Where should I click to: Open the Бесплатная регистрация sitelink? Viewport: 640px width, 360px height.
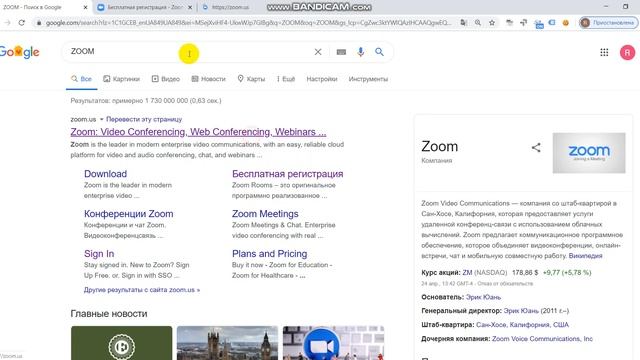tap(287, 174)
